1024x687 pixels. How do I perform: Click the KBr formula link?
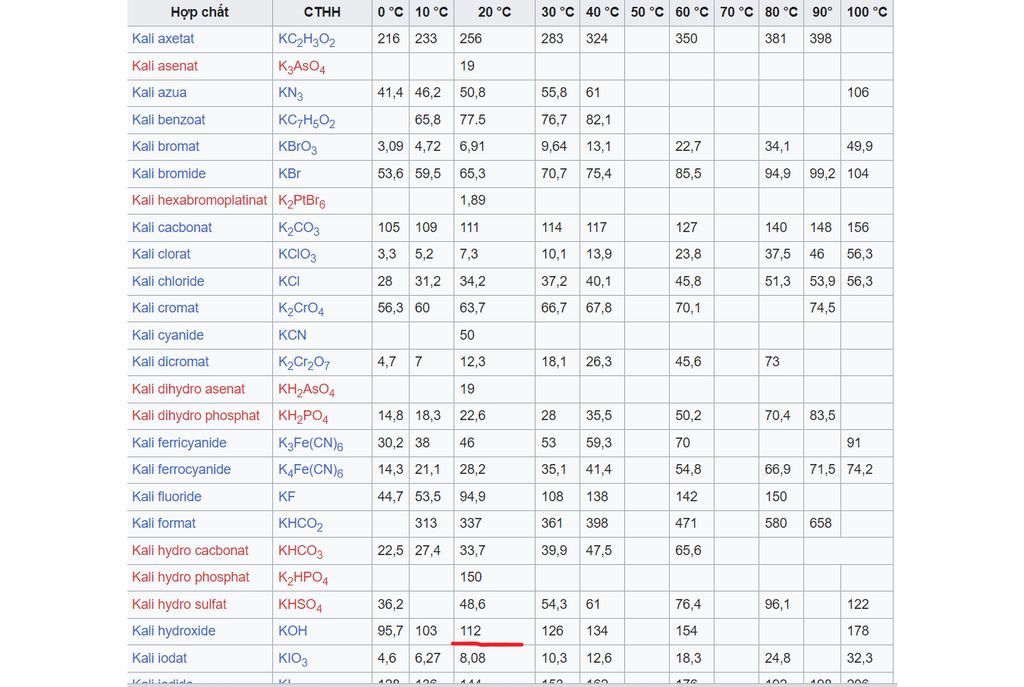[289, 174]
